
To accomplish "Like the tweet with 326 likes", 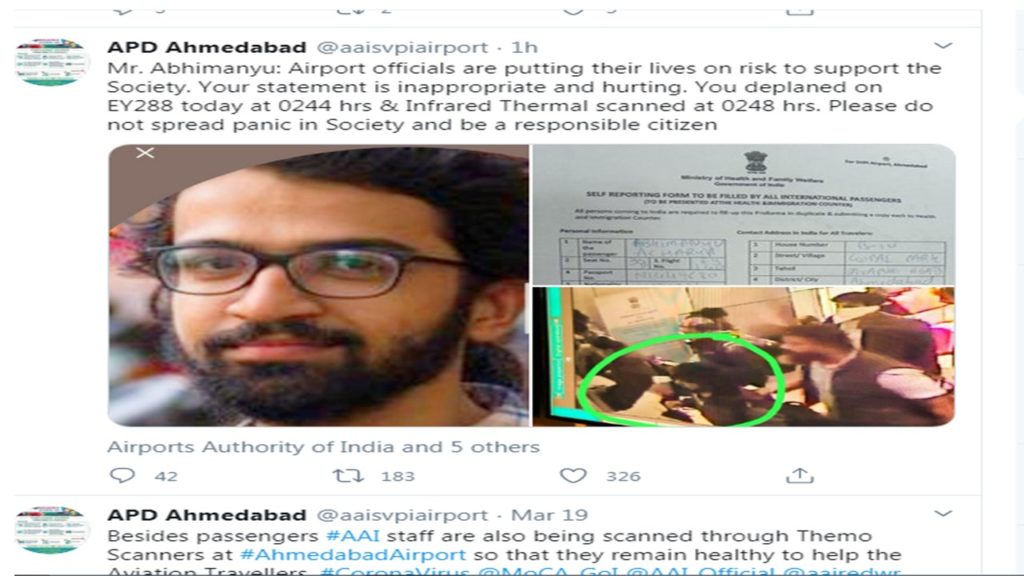I will (x=573, y=475).
